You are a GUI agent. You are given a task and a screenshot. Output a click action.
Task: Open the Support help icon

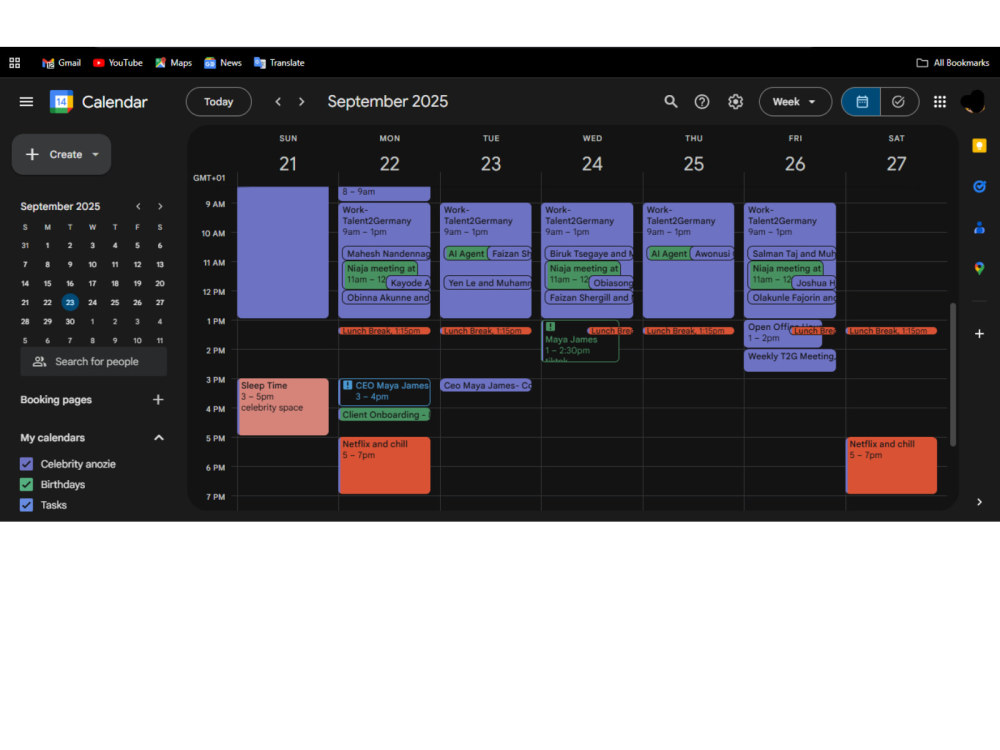(702, 101)
